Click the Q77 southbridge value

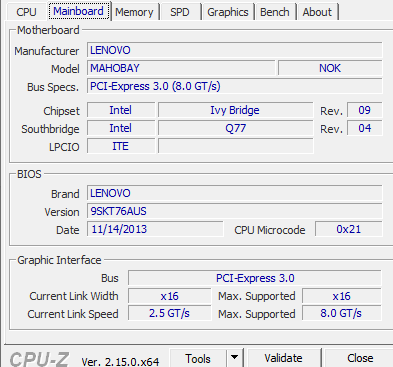tap(235, 128)
